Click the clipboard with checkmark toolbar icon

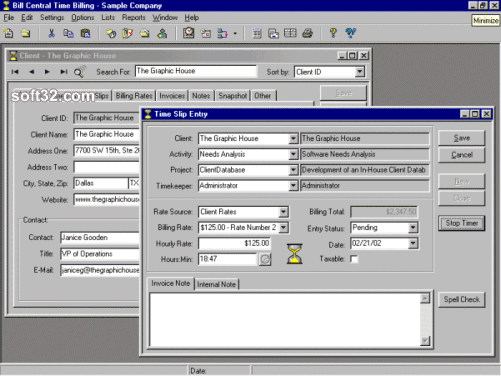(x=128, y=33)
